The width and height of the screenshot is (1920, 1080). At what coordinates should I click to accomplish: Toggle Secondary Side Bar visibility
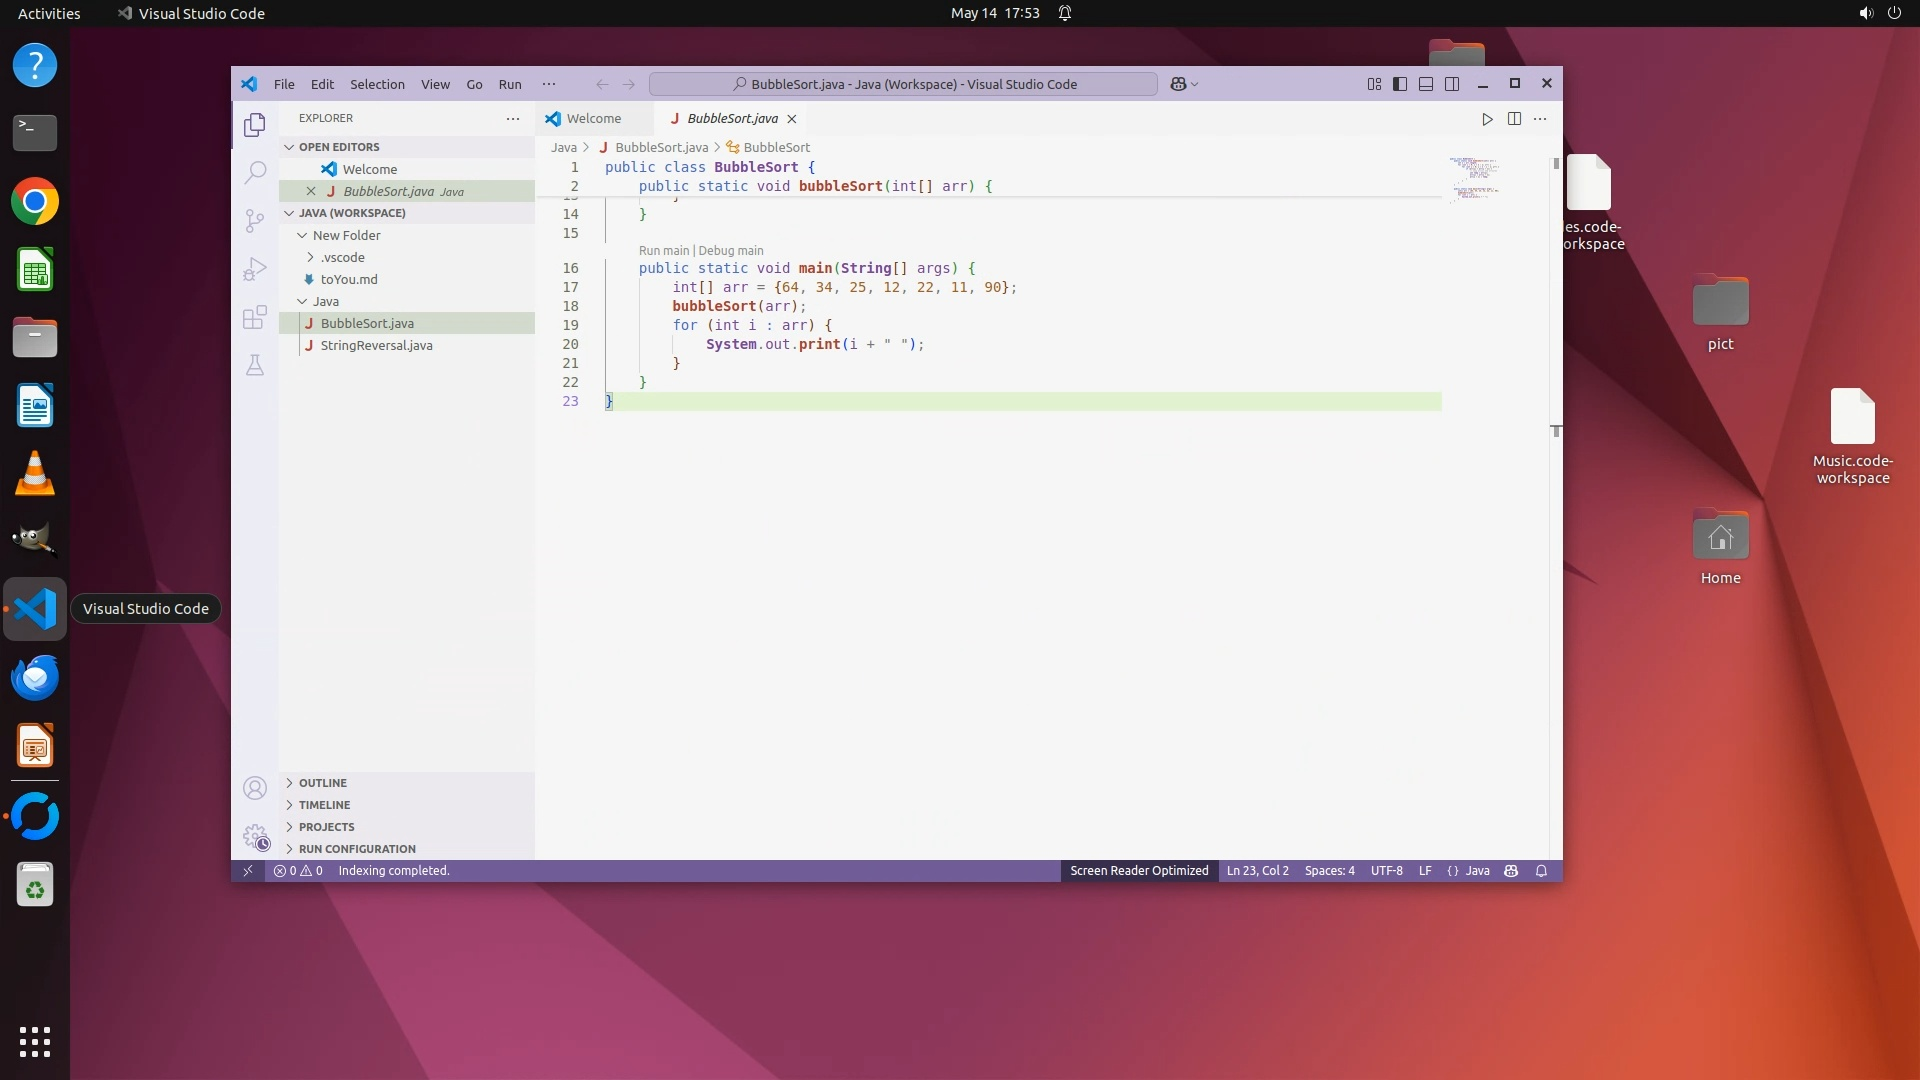point(1452,84)
